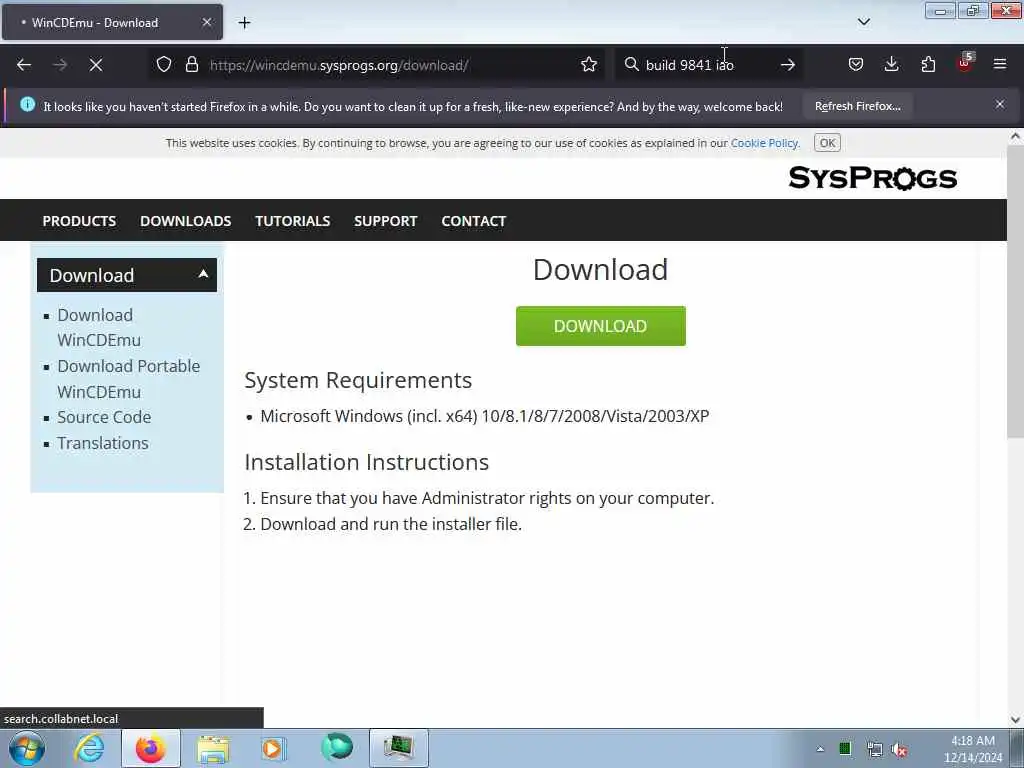Viewport: 1024px width, 768px height.
Task: Click the monitor application taskbar icon
Action: [x=398, y=748]
